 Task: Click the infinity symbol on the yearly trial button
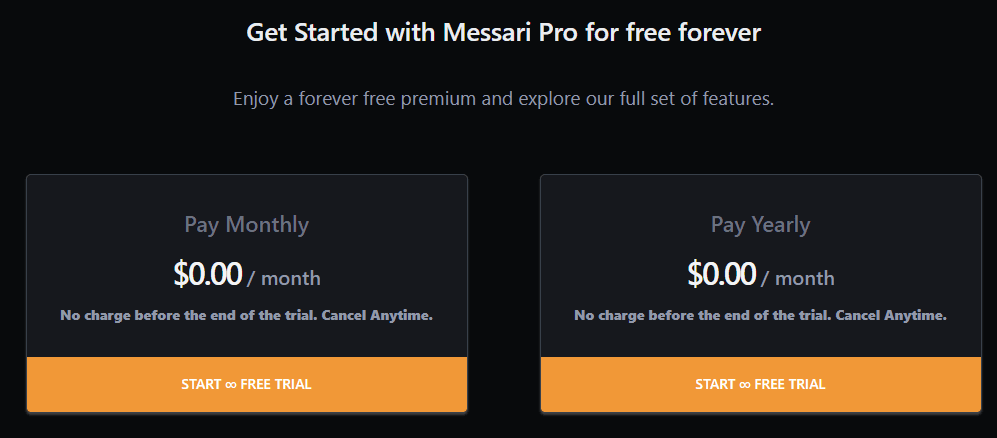[744, 384]
